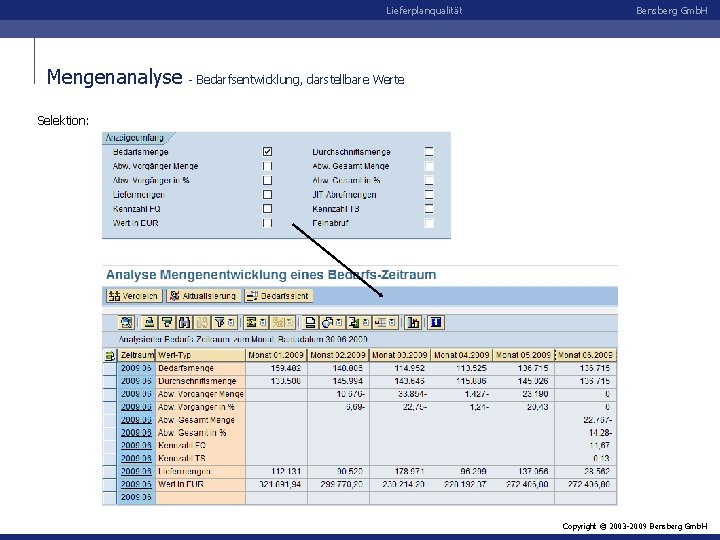Image resolution: width=720 pixels, height=540 pixels.
Task: Sort ascending using the toolbar icon
Action: click(149, 322)
